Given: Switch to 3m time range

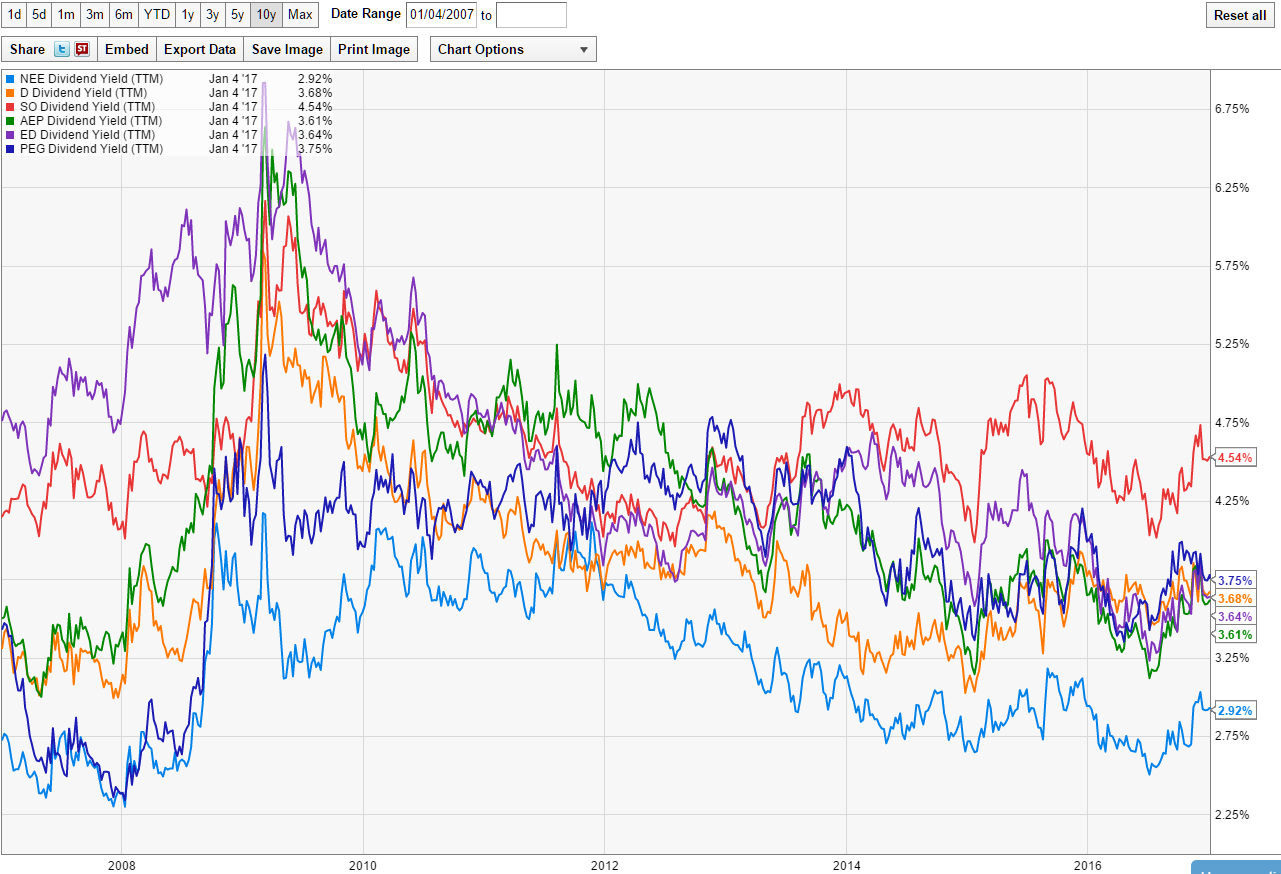Looking at the screenshot, I should [94, 15].
